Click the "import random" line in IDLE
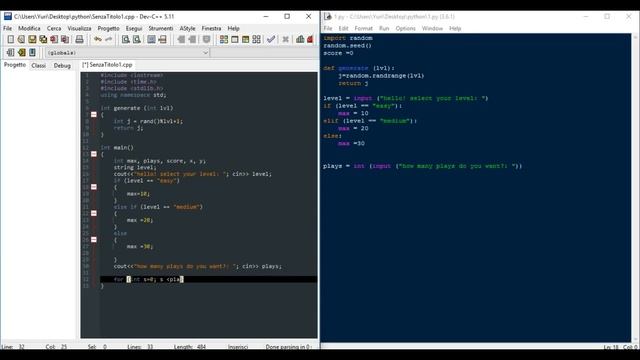 (348, 38)
